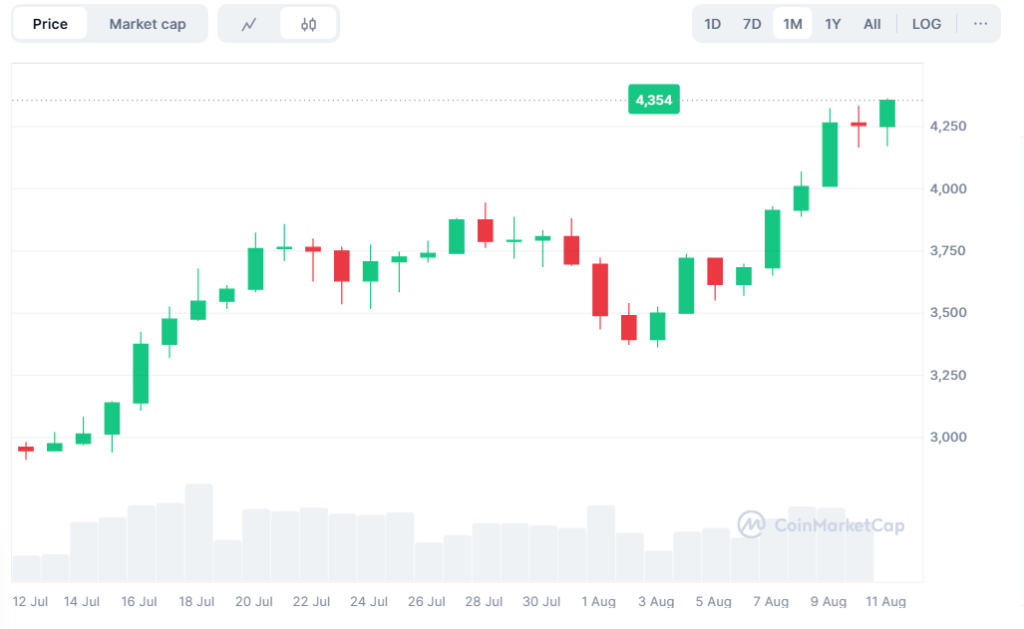Toggle LOG scale on chart
This screenshot has height=629, width=1024.
[926, 24]
